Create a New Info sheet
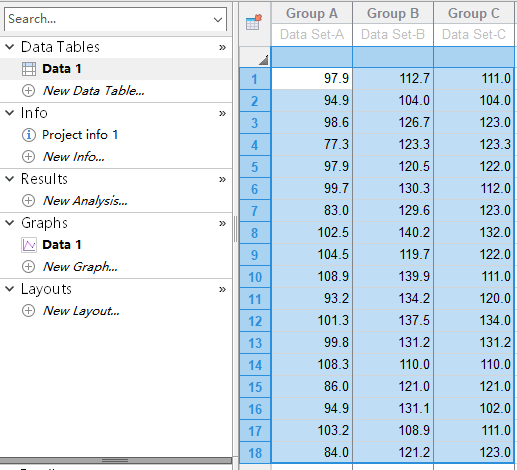Viewport: 517px width, 470px height. click(74, 157)
